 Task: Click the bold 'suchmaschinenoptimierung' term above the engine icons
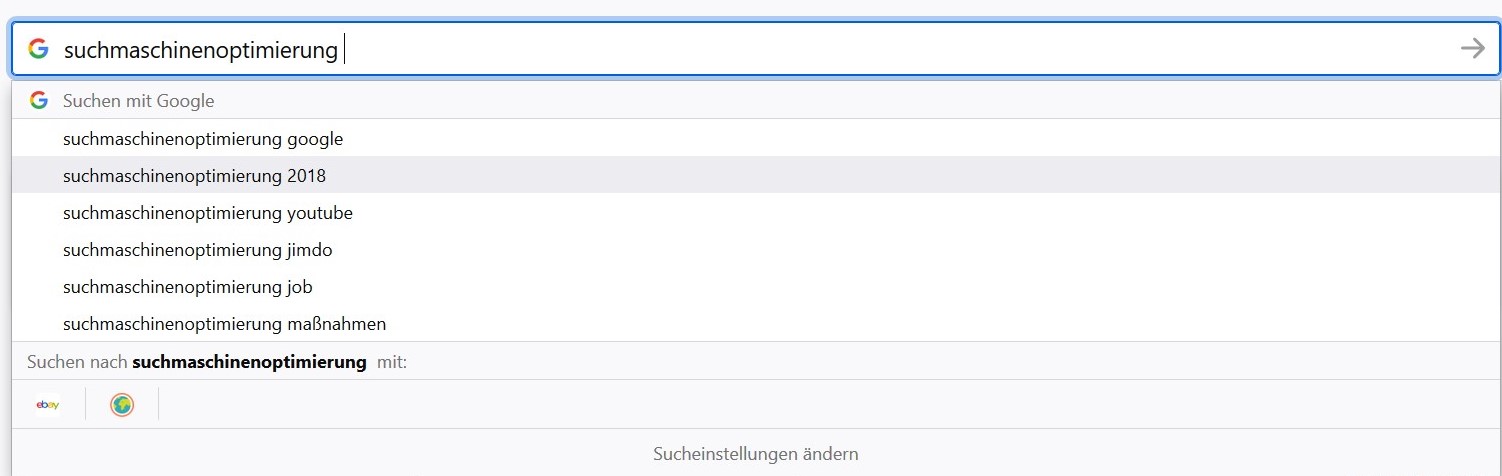pyautogui.click(x=249, y=362)
